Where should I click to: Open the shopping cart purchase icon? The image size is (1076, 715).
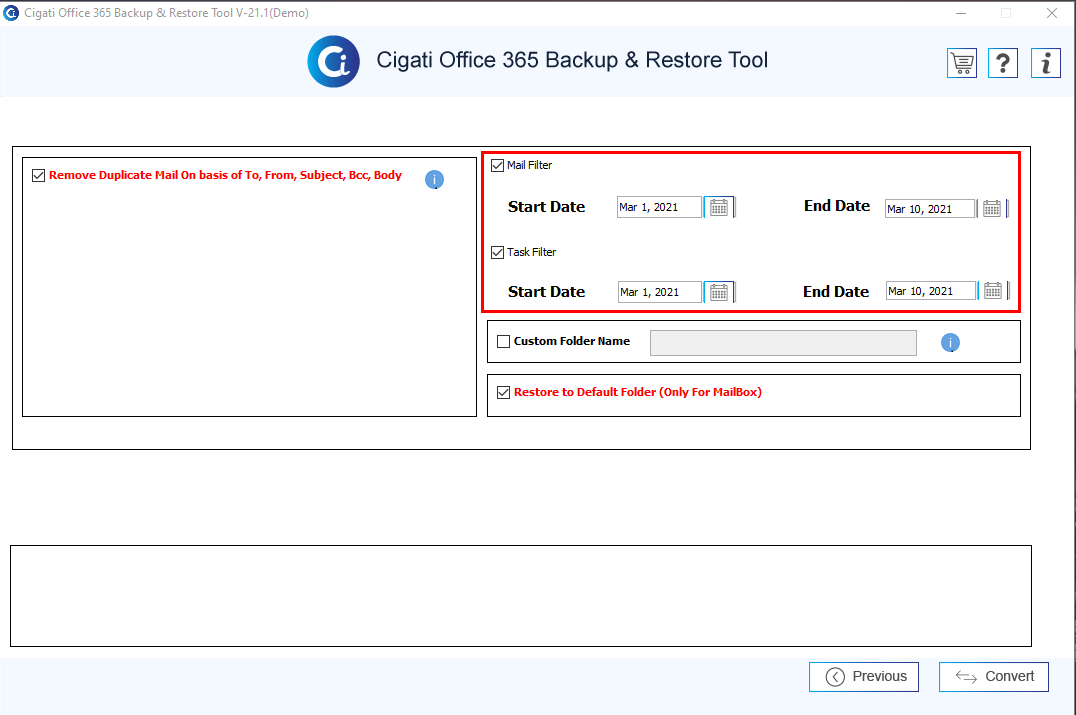(961, 63)
